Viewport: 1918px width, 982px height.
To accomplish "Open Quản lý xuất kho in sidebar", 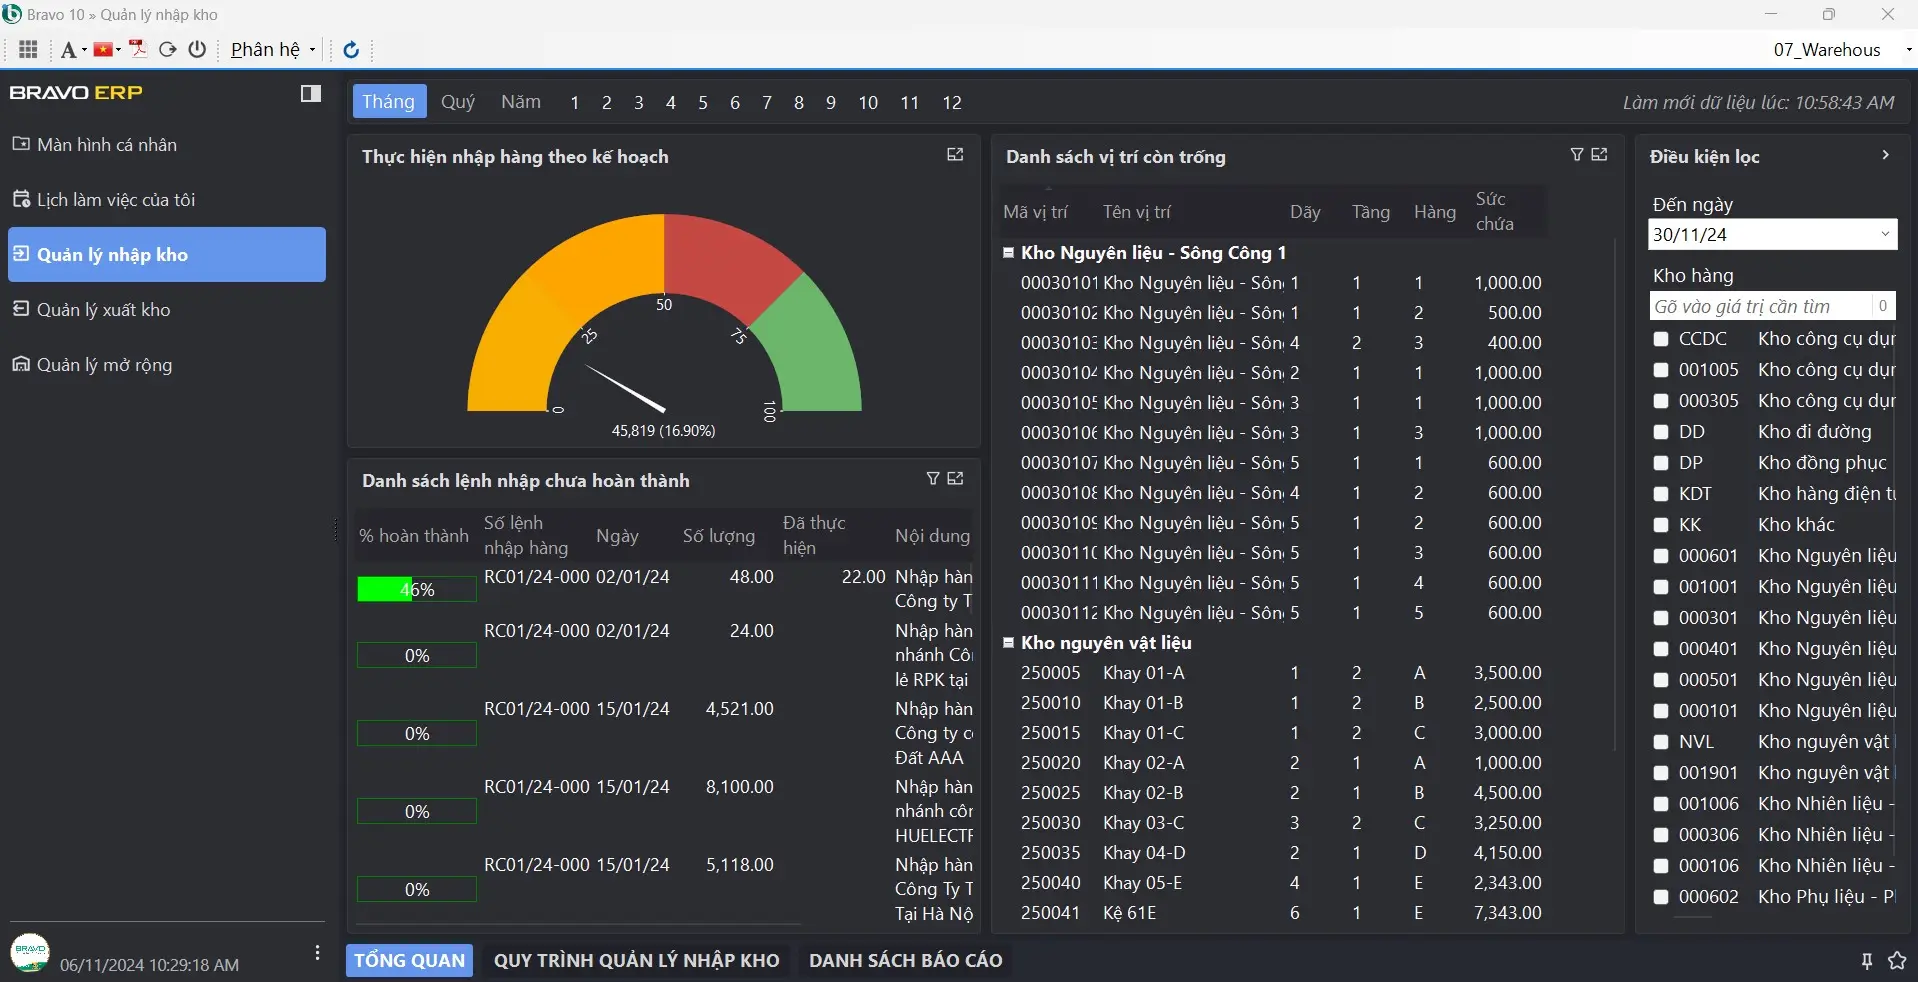I will (103, 310).
